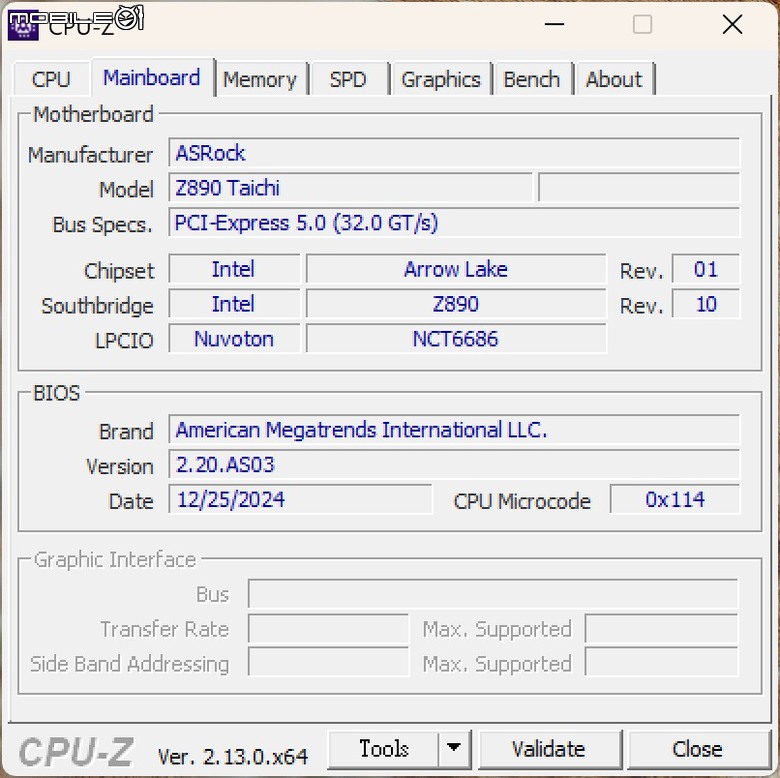This screenshot has height=778, width=780.
Task: Click the CPU-Z logo at bottom left
Action: click(76, 752)
